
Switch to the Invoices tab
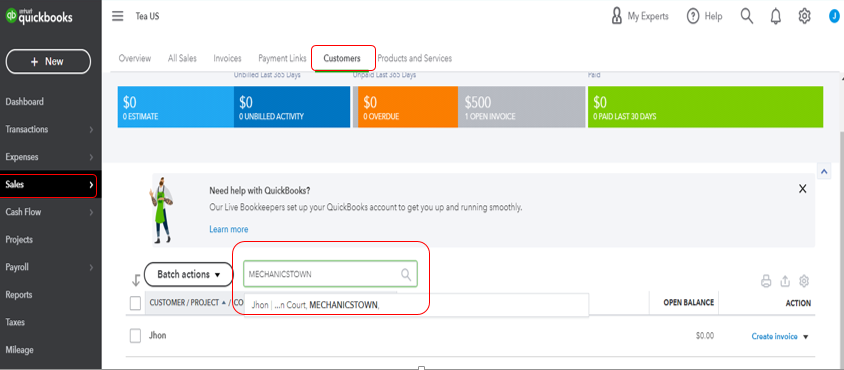(x=227, y=58)
